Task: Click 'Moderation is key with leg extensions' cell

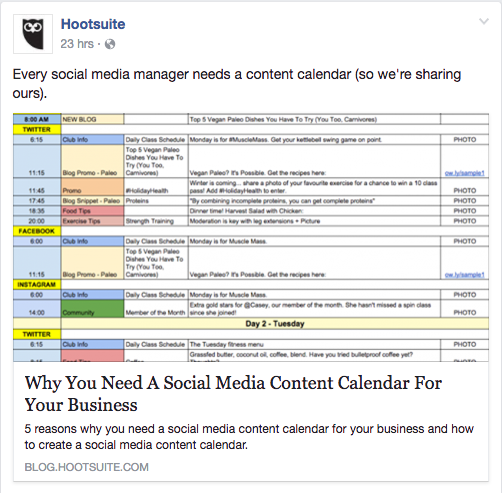Action: (314, 221)
